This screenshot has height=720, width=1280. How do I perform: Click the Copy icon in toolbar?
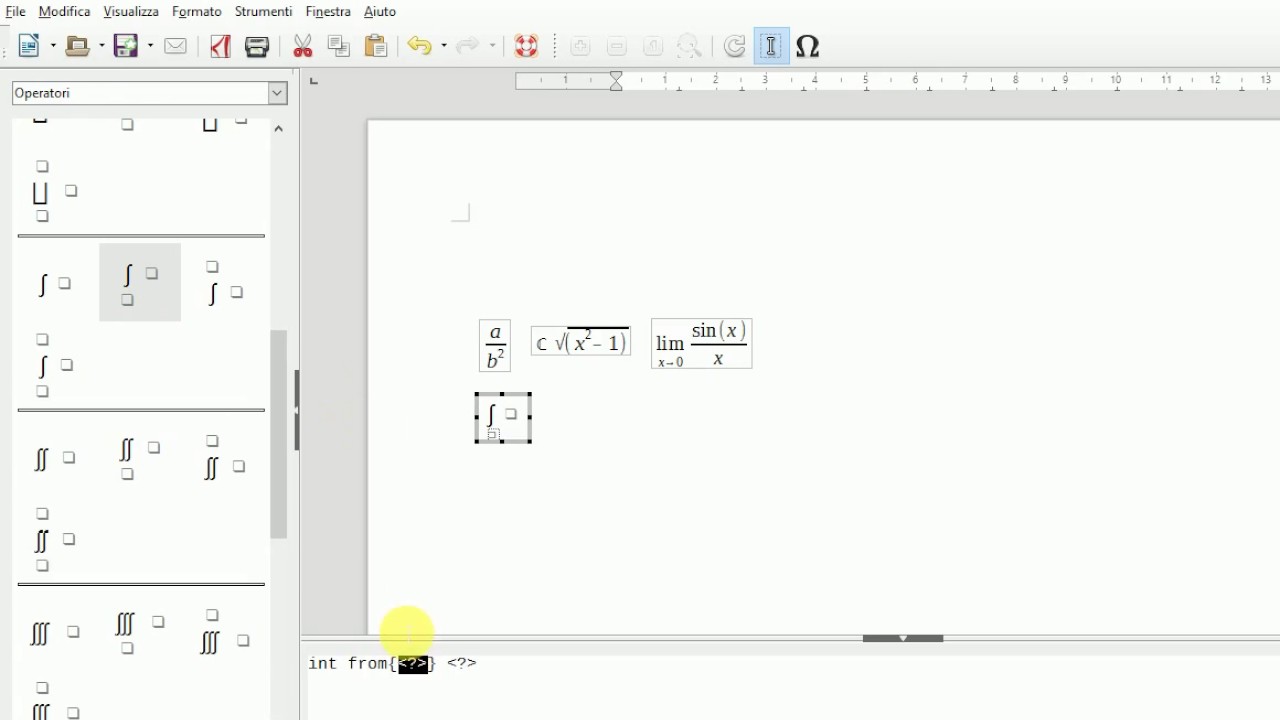point(339,46)
